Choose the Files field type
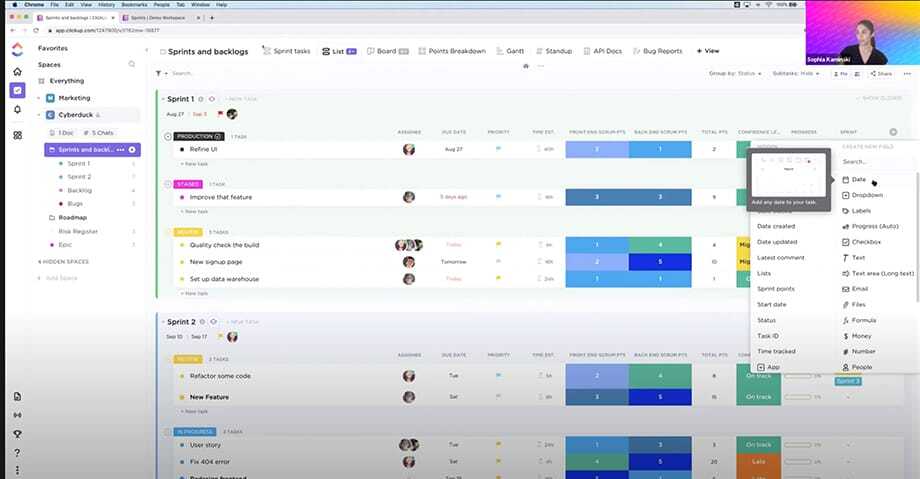Screen dimensions: 920x479 click(854, 305)
